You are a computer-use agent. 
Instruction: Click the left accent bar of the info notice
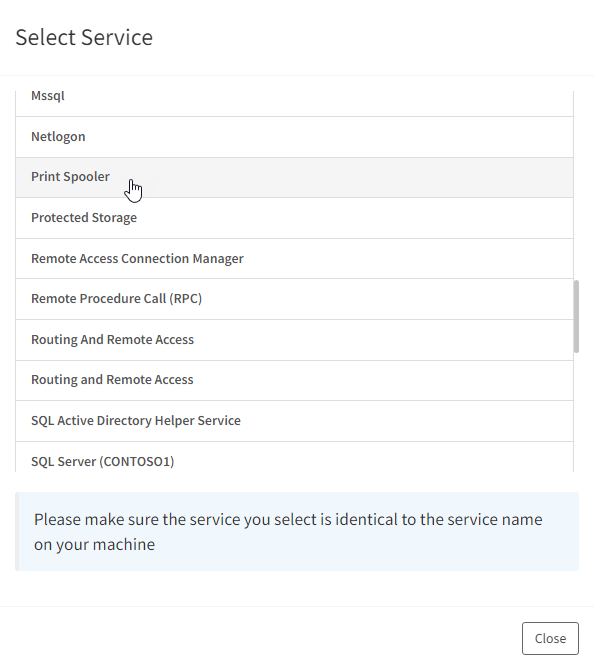pyautogui.click(x=17, y=532)
